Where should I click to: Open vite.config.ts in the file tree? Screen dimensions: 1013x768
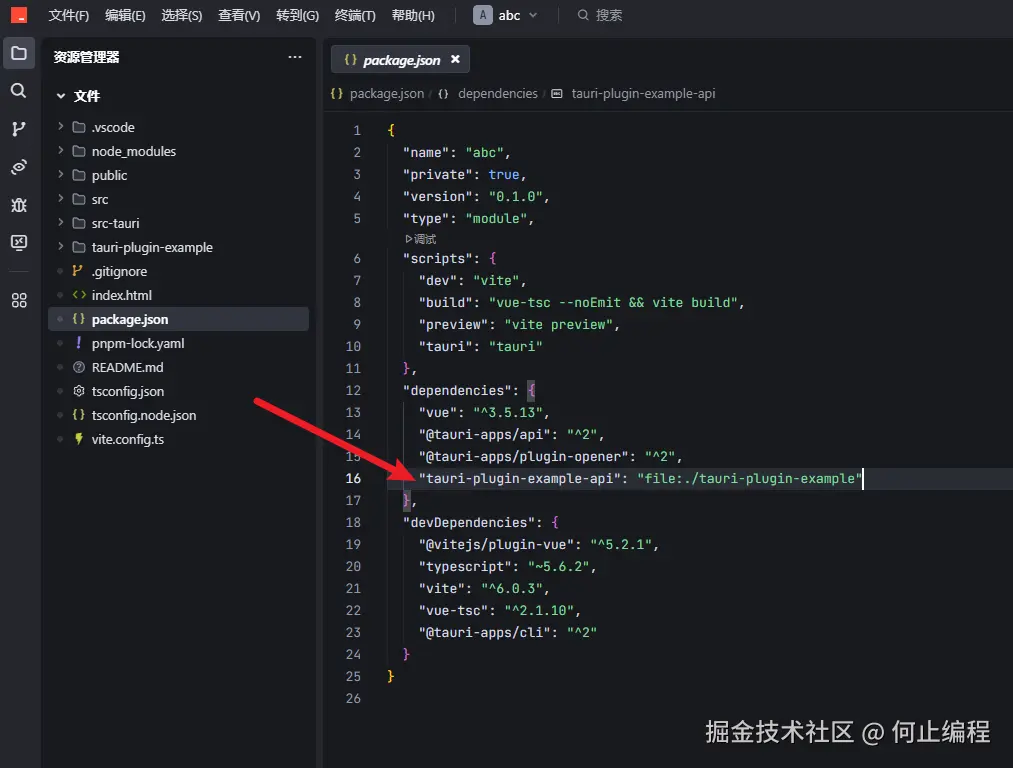(127, 439)
